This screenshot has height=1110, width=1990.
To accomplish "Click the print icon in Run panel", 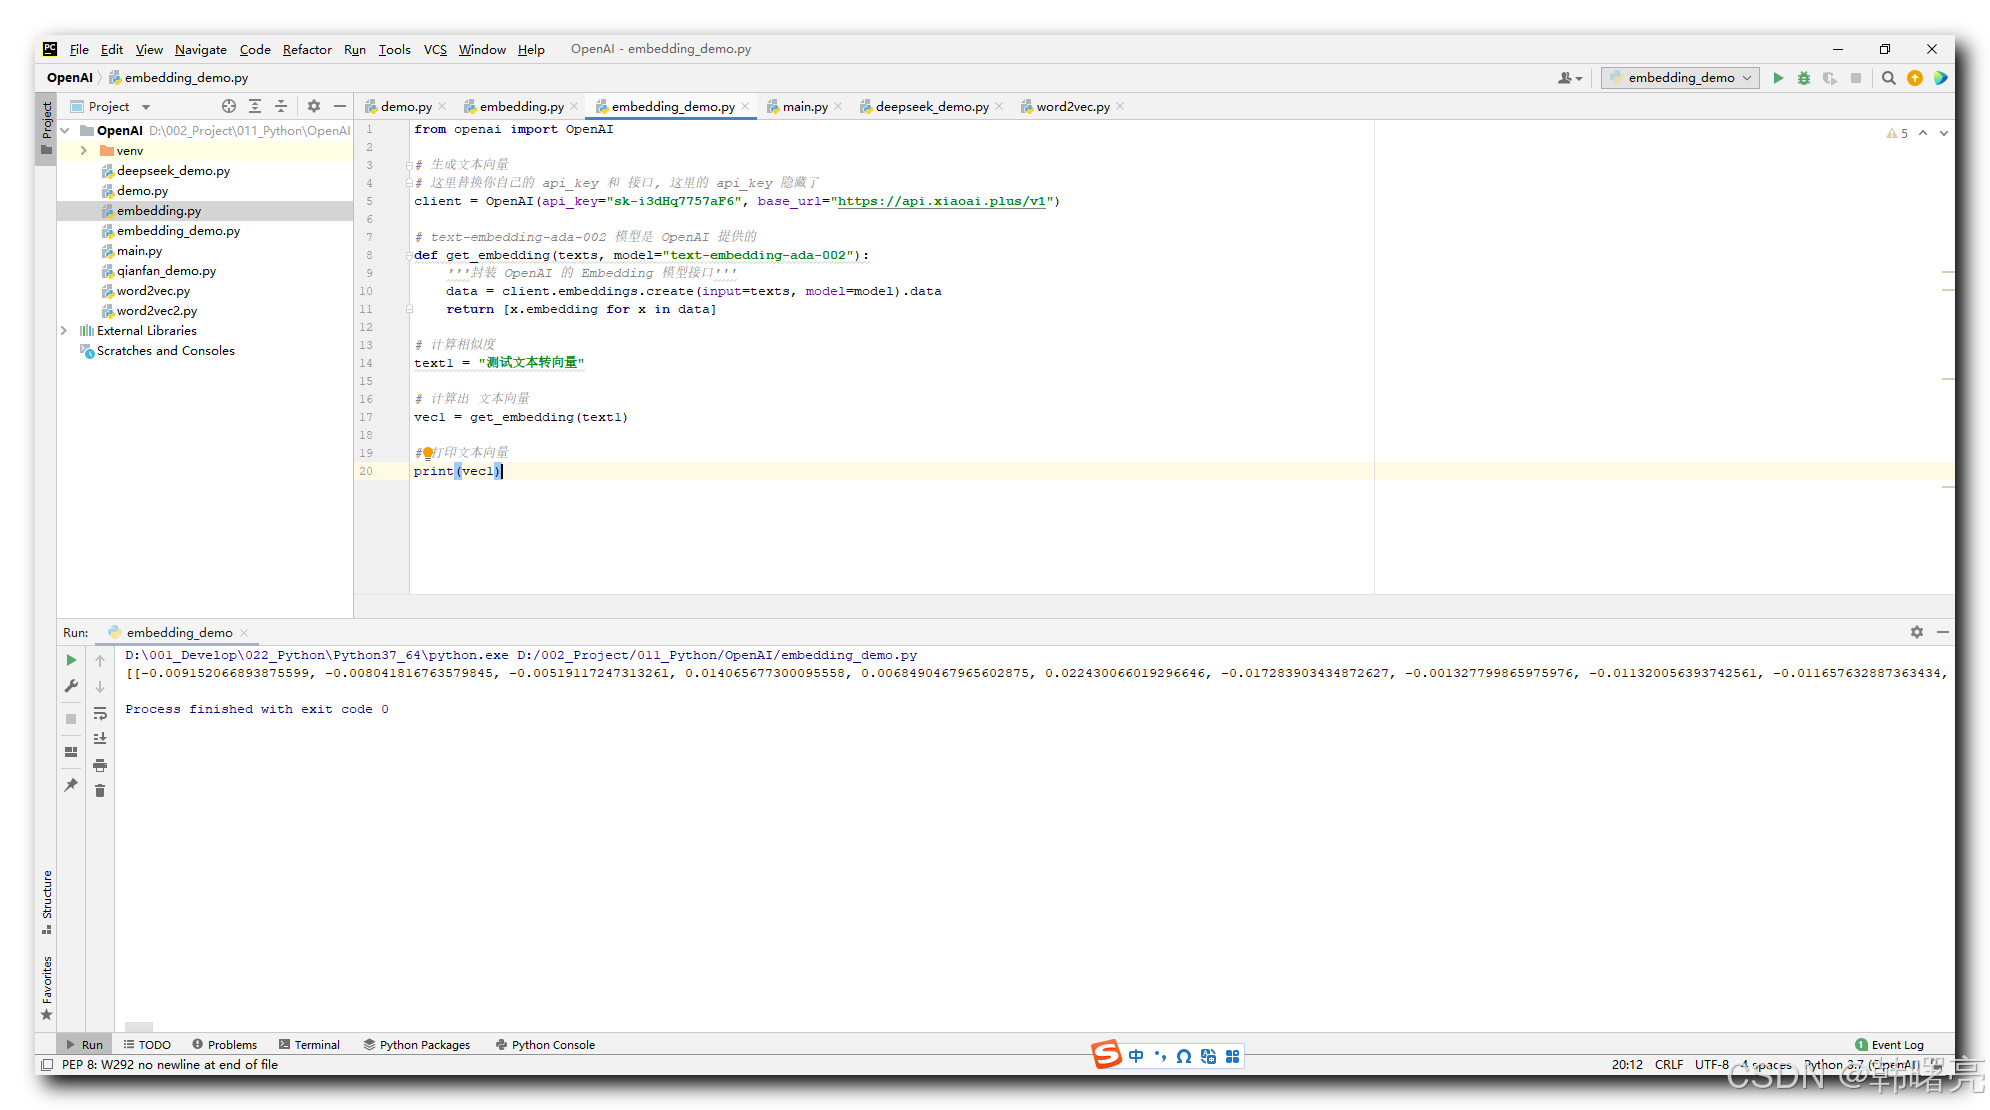I will point(100,765).
